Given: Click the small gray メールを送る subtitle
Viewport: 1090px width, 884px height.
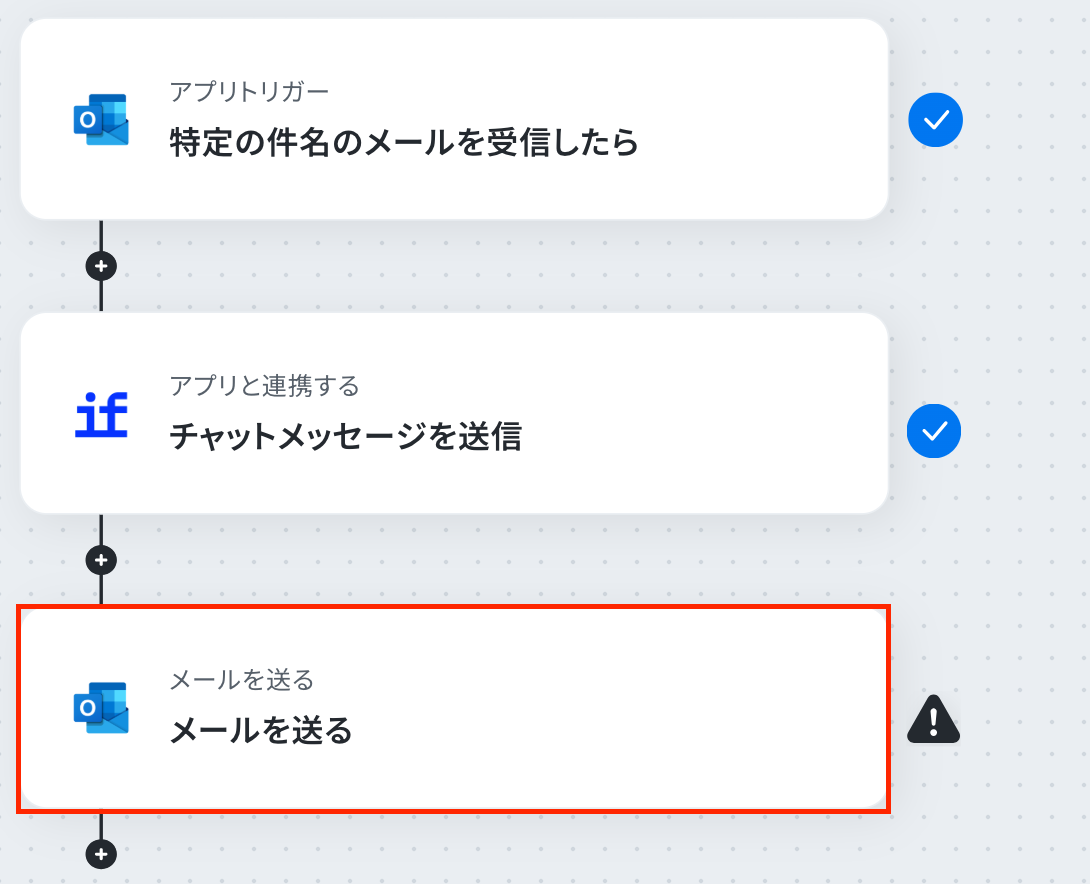Looking at the screenshot, I should pyautogui.click(x=242, y=681).
